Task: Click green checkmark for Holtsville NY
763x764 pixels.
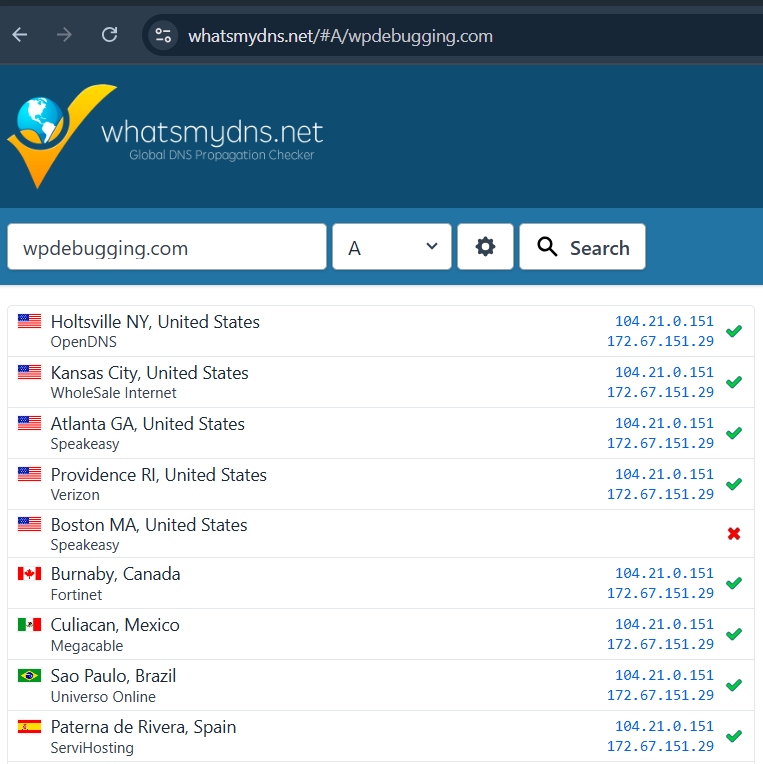Action: click(734, 331)
